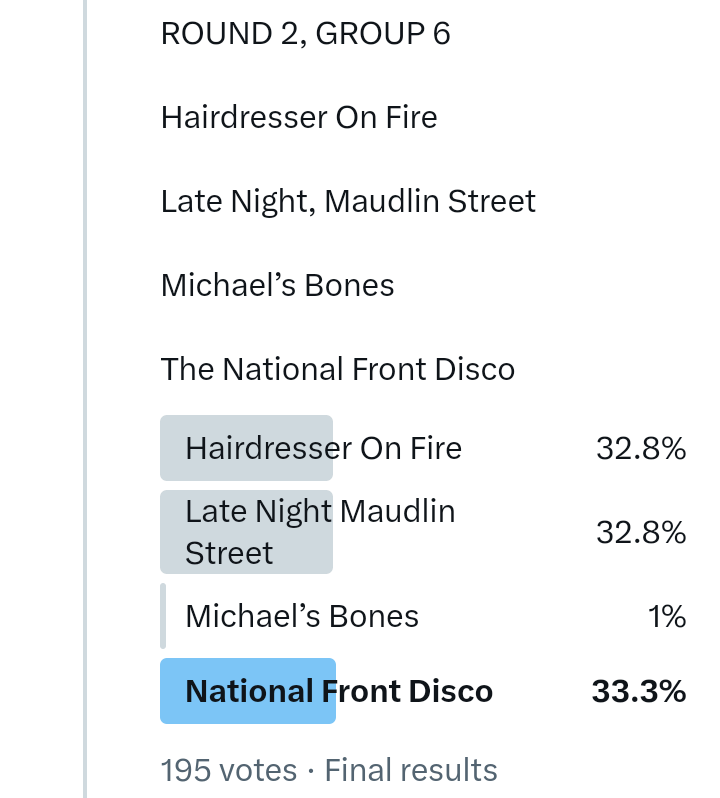The height and width of the screenshot is (798, 720).
Task: Click the "Hairdresser On Fire" line in tweet text
Action: 299,118
